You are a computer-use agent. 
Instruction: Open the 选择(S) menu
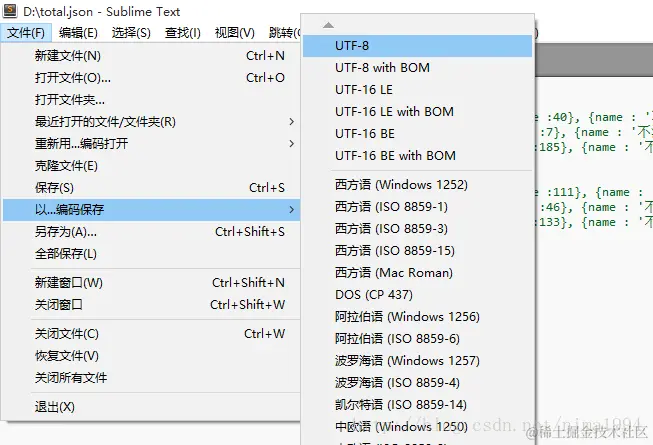tap(131, 32)
